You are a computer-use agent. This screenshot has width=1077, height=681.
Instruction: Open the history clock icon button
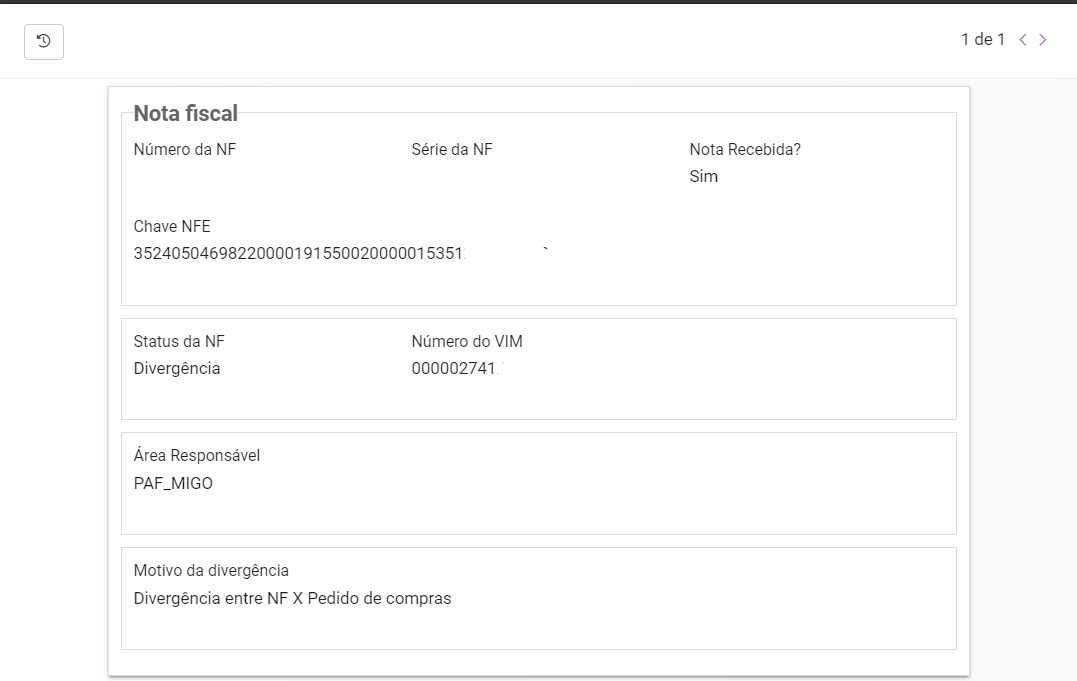[44, 42]
